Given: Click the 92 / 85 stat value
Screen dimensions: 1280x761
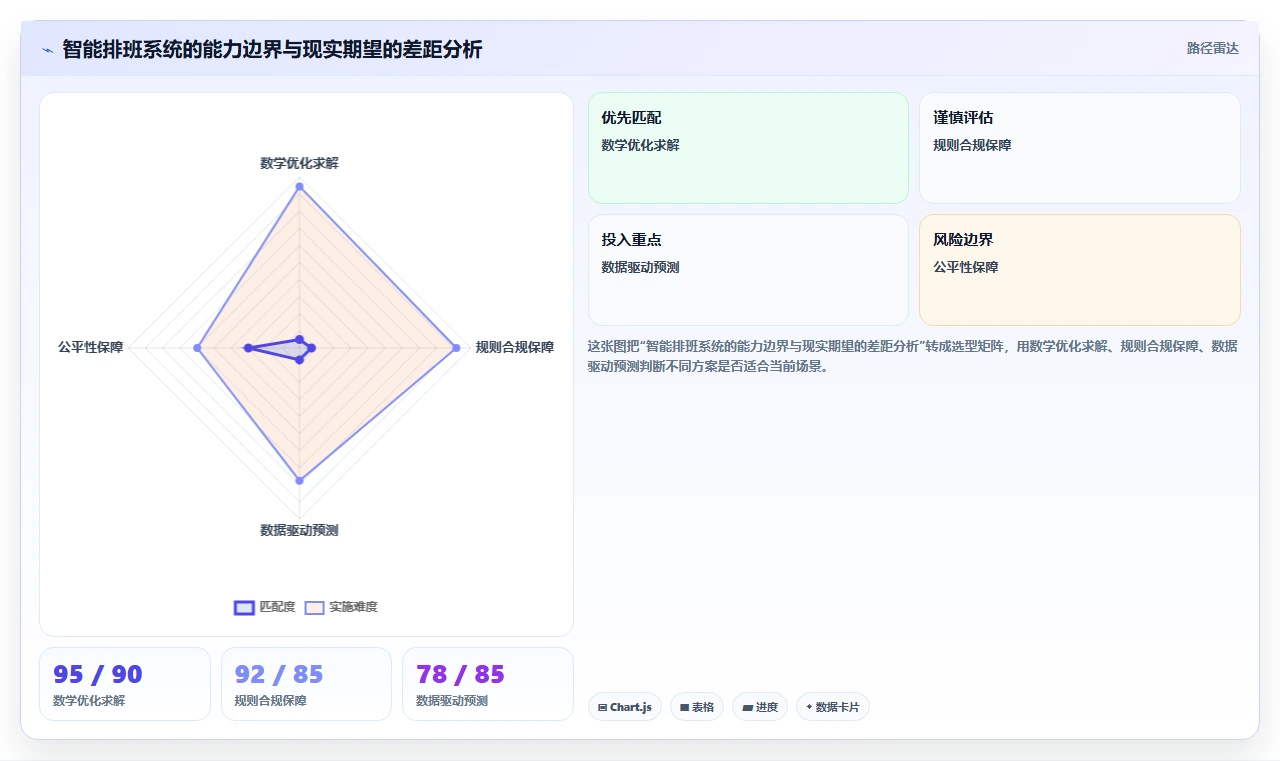Looking at the screenshot, I should 279,674.
